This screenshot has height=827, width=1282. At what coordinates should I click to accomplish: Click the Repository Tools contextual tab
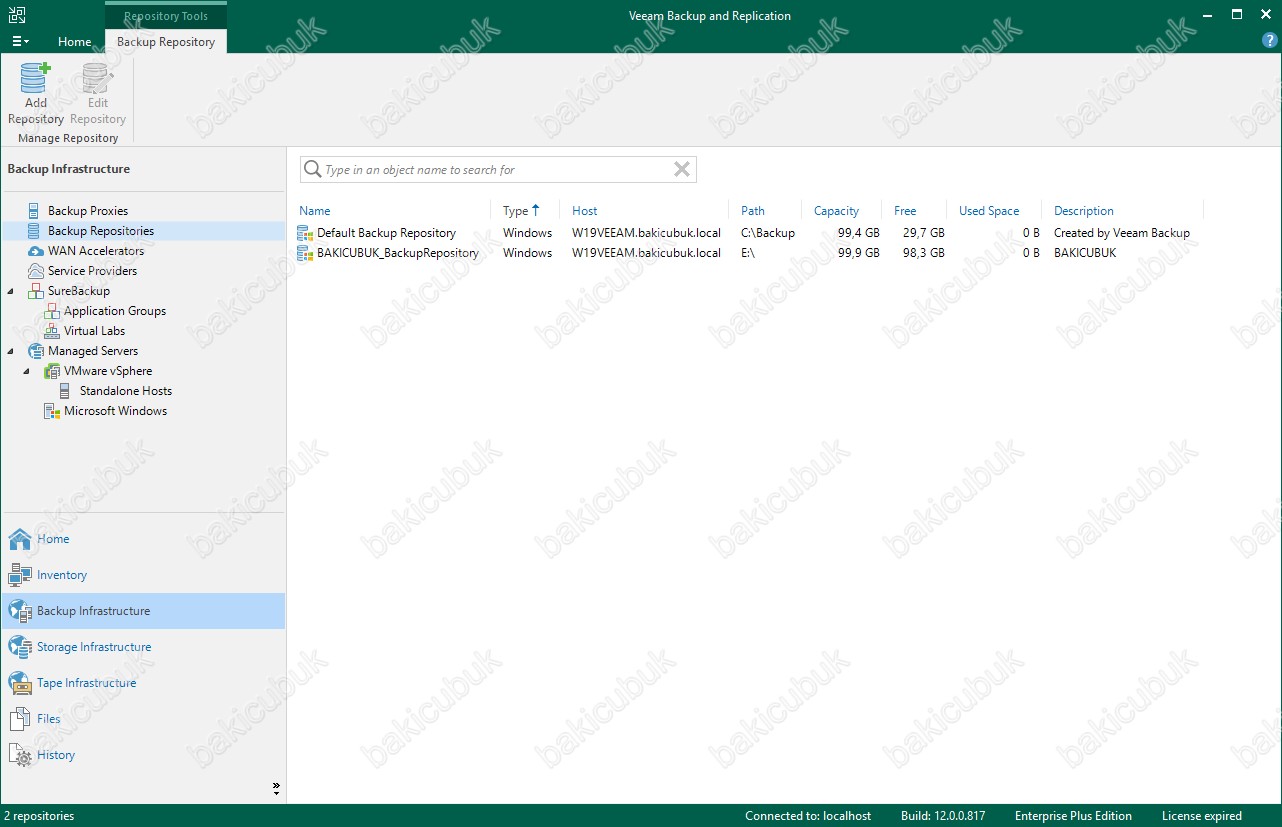[x=166, y=16]
